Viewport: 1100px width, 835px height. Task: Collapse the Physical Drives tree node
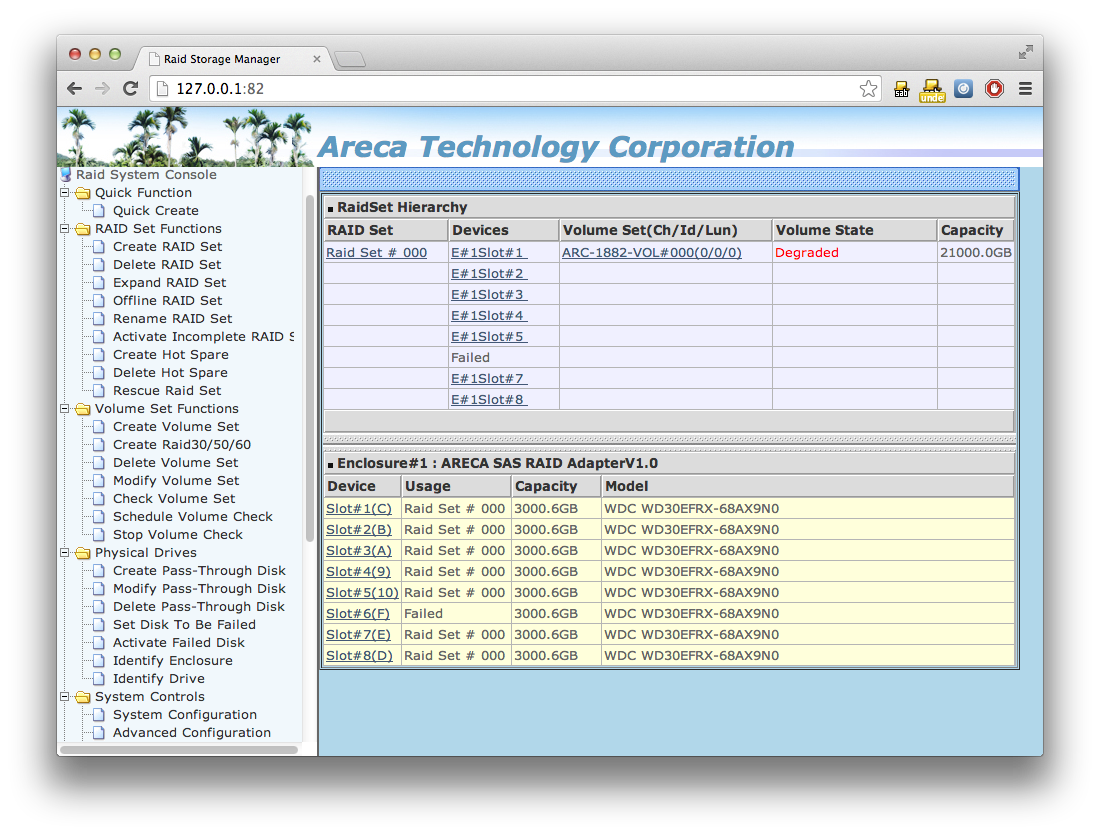tap(65, 552)
